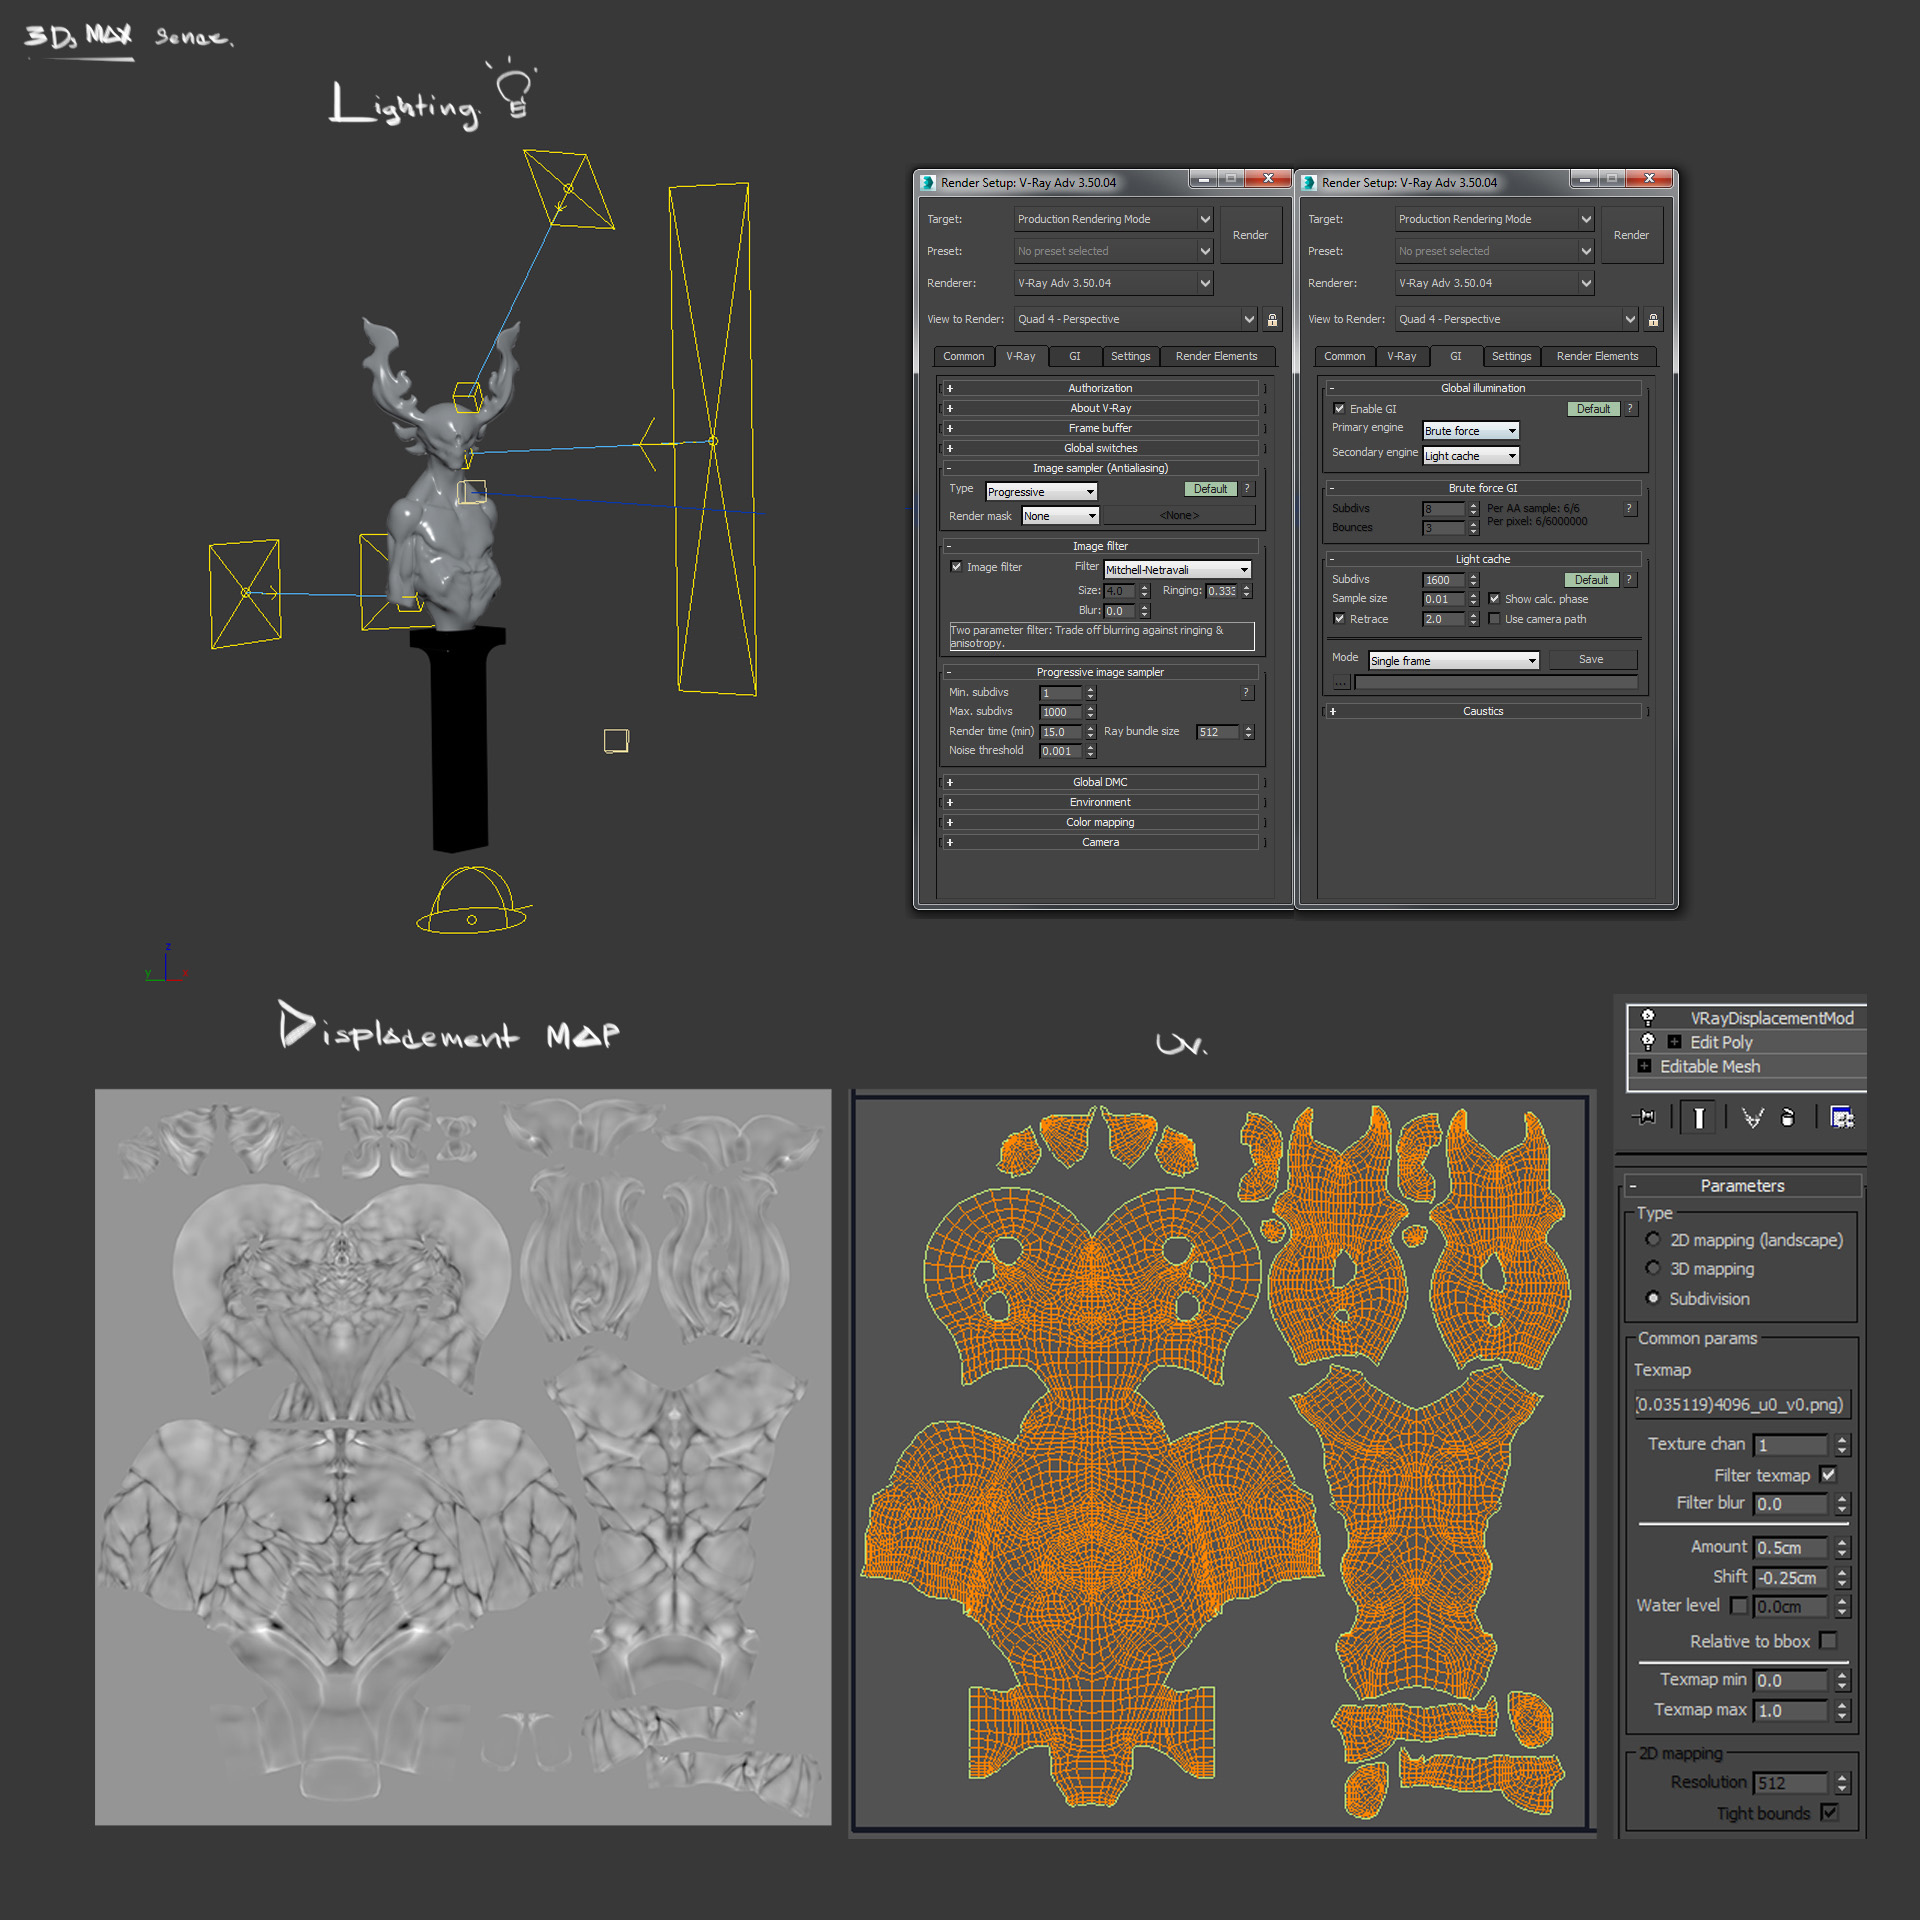Click Make Unique modifier icon

(1752, 1117)
